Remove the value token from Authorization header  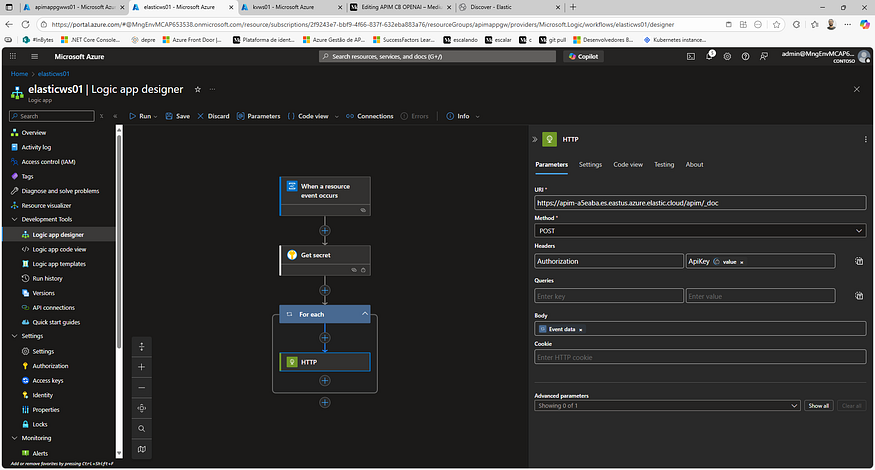742,262
